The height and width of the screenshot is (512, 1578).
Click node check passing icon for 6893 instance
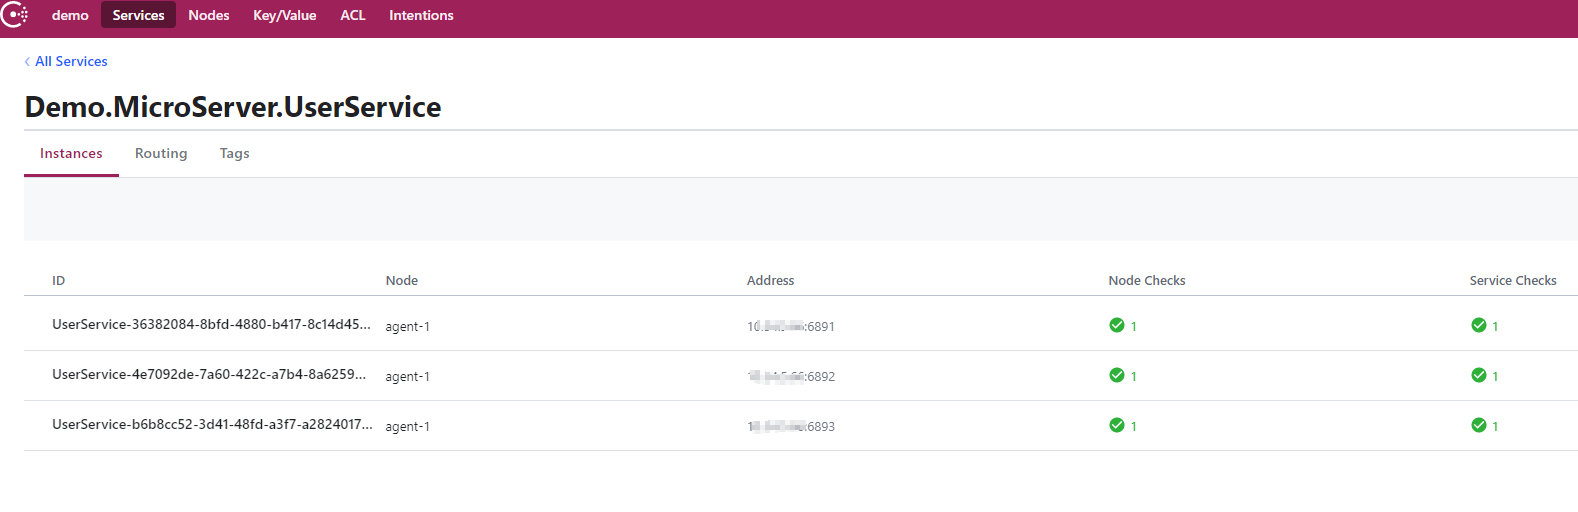point(1117,425)
